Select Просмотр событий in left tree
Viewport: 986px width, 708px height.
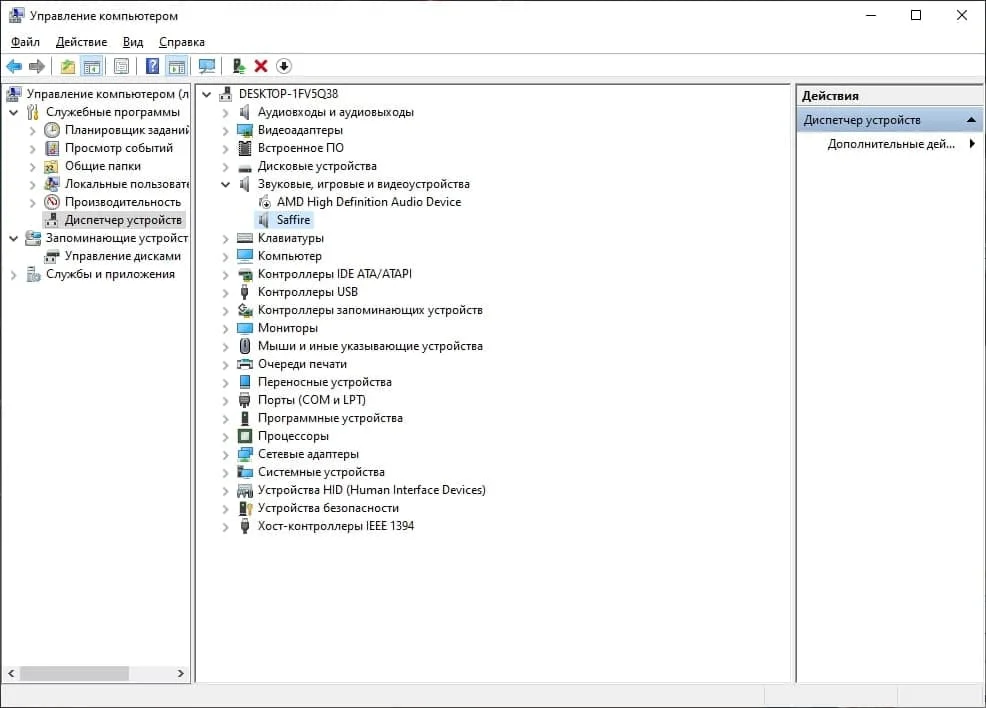(x=119, y=148)
